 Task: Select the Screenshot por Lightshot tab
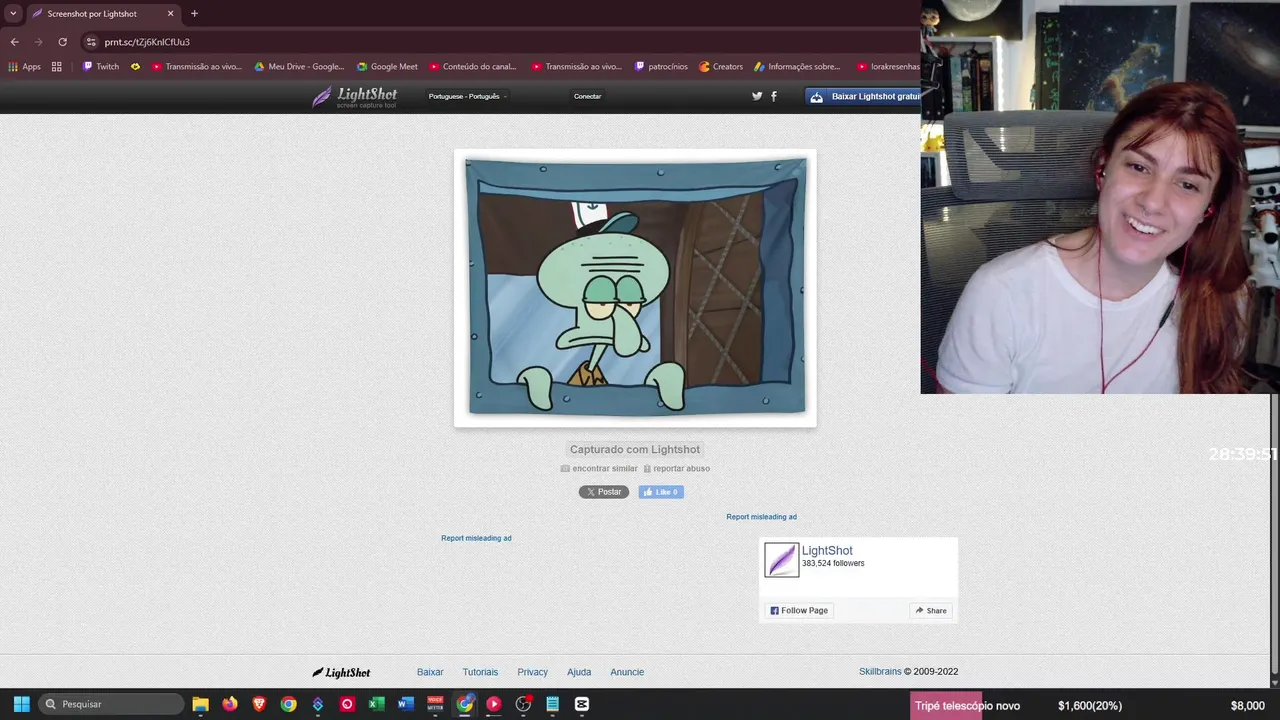tap(103, 14)
